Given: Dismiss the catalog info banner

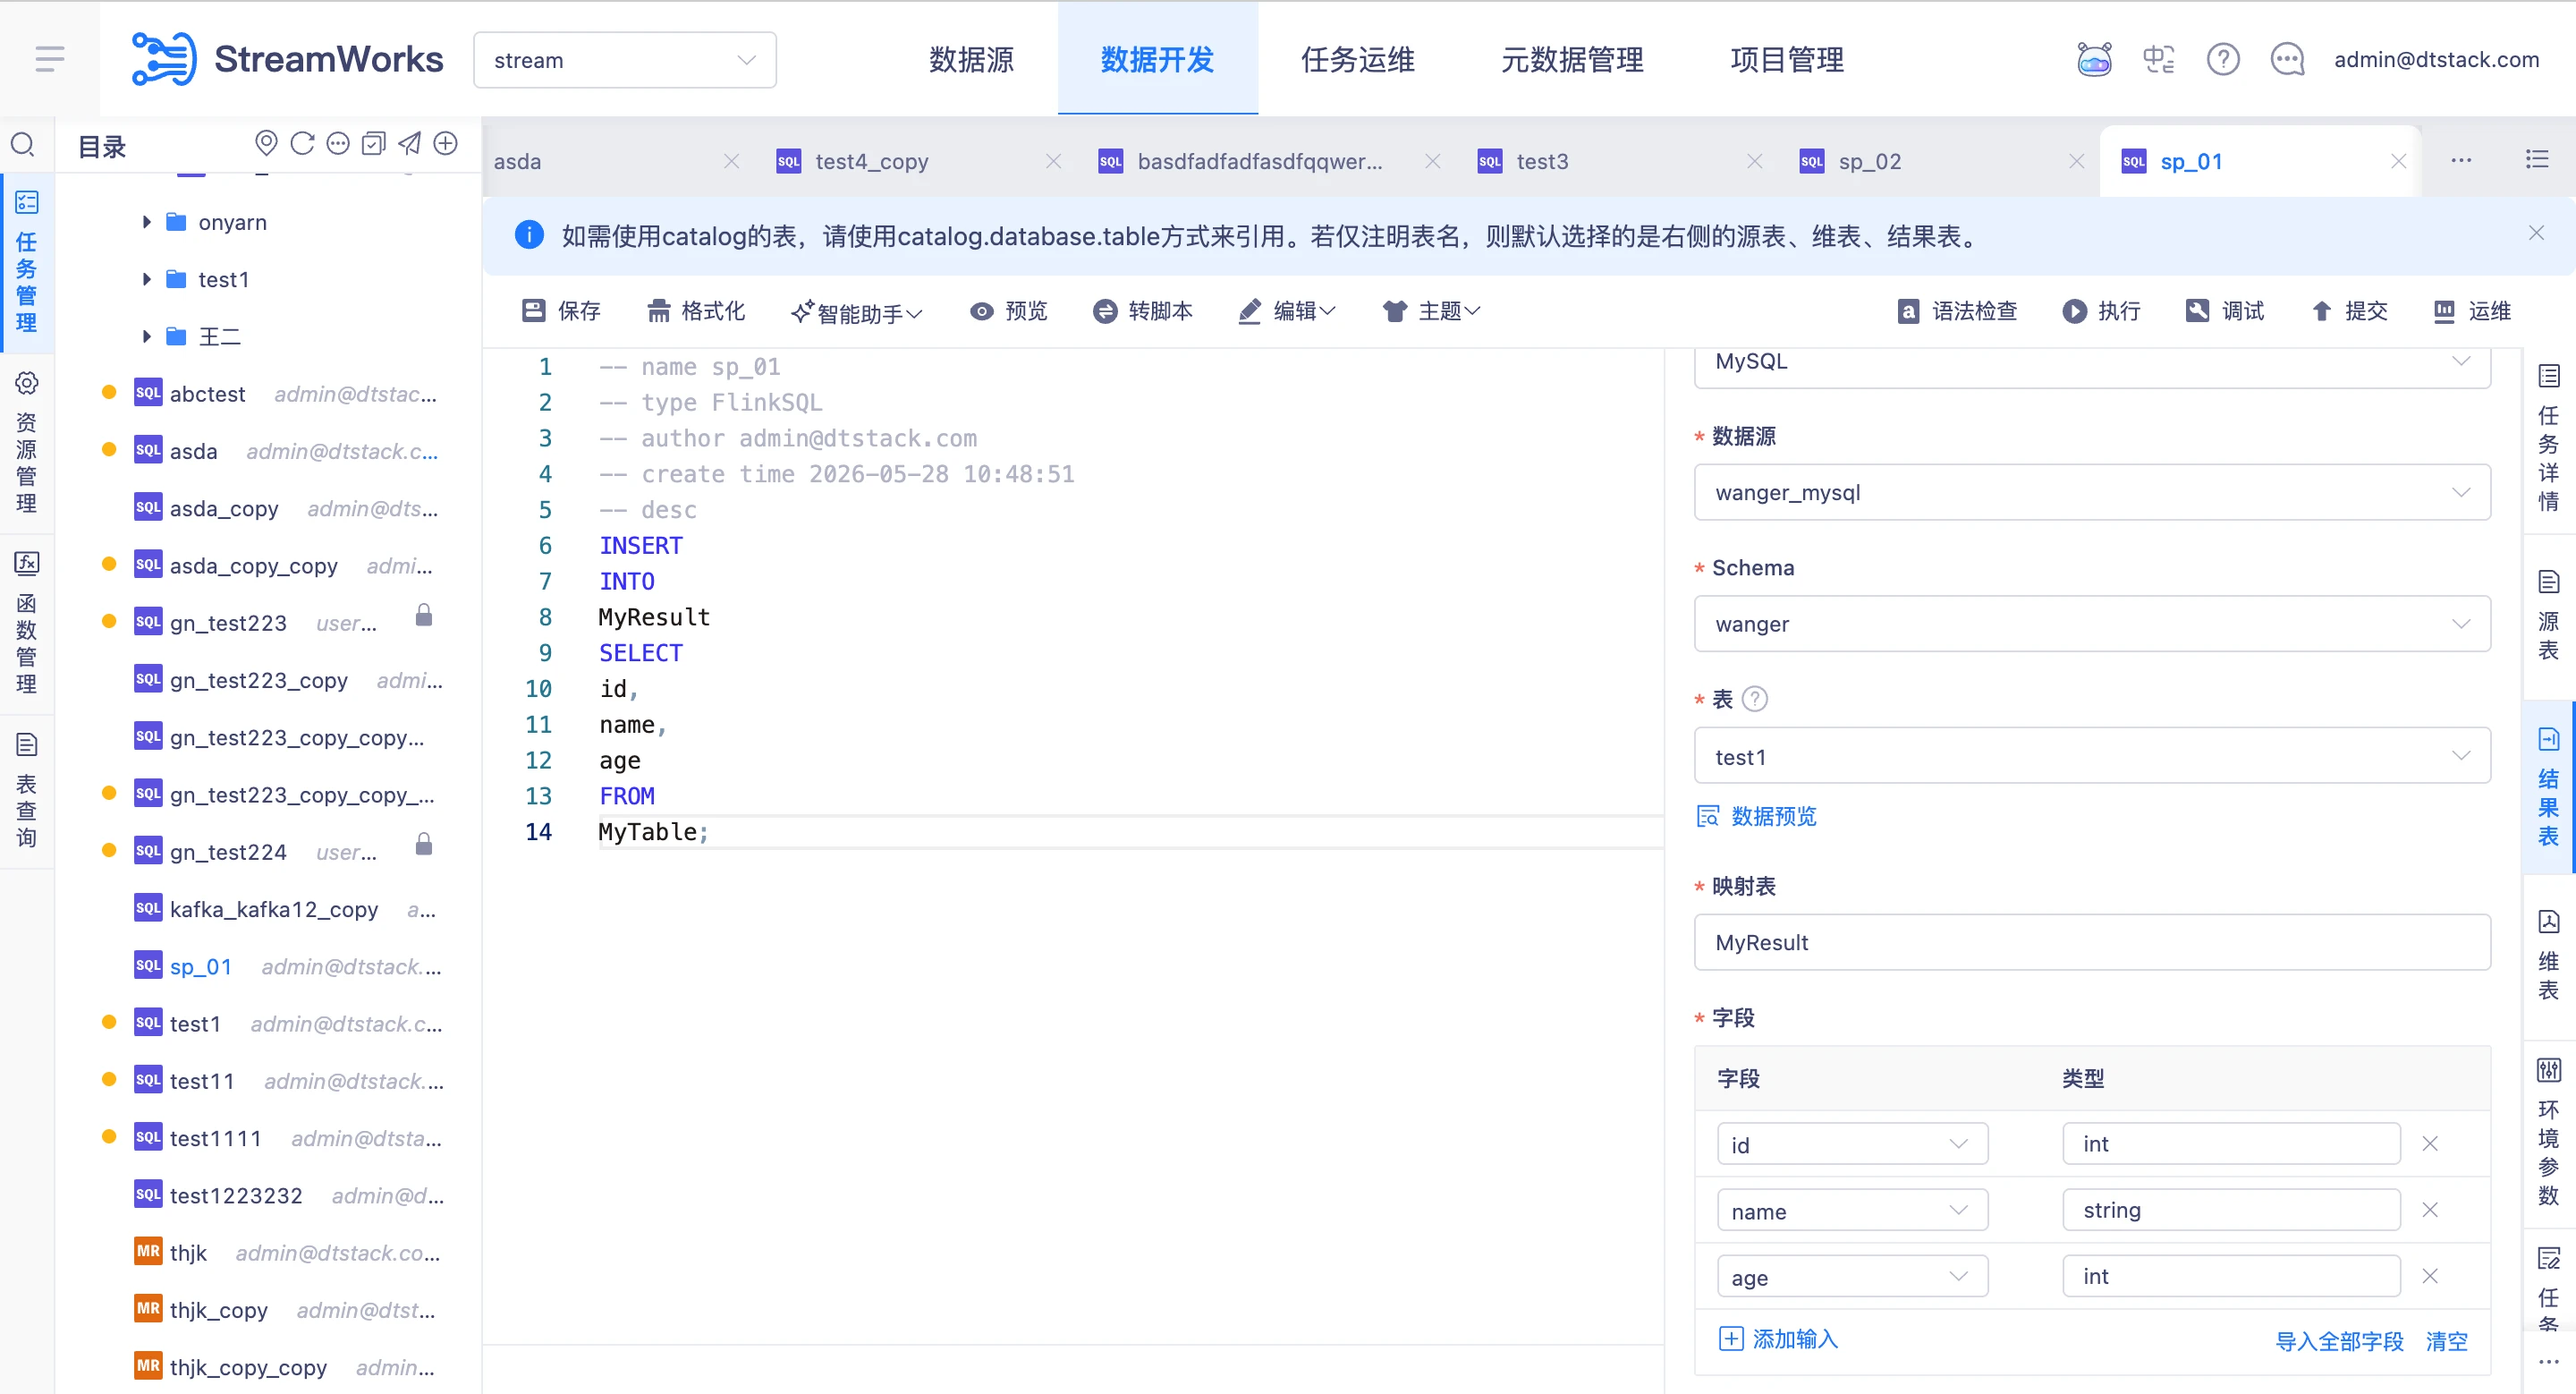Looking at the screenshot, I should point(2536,233).
